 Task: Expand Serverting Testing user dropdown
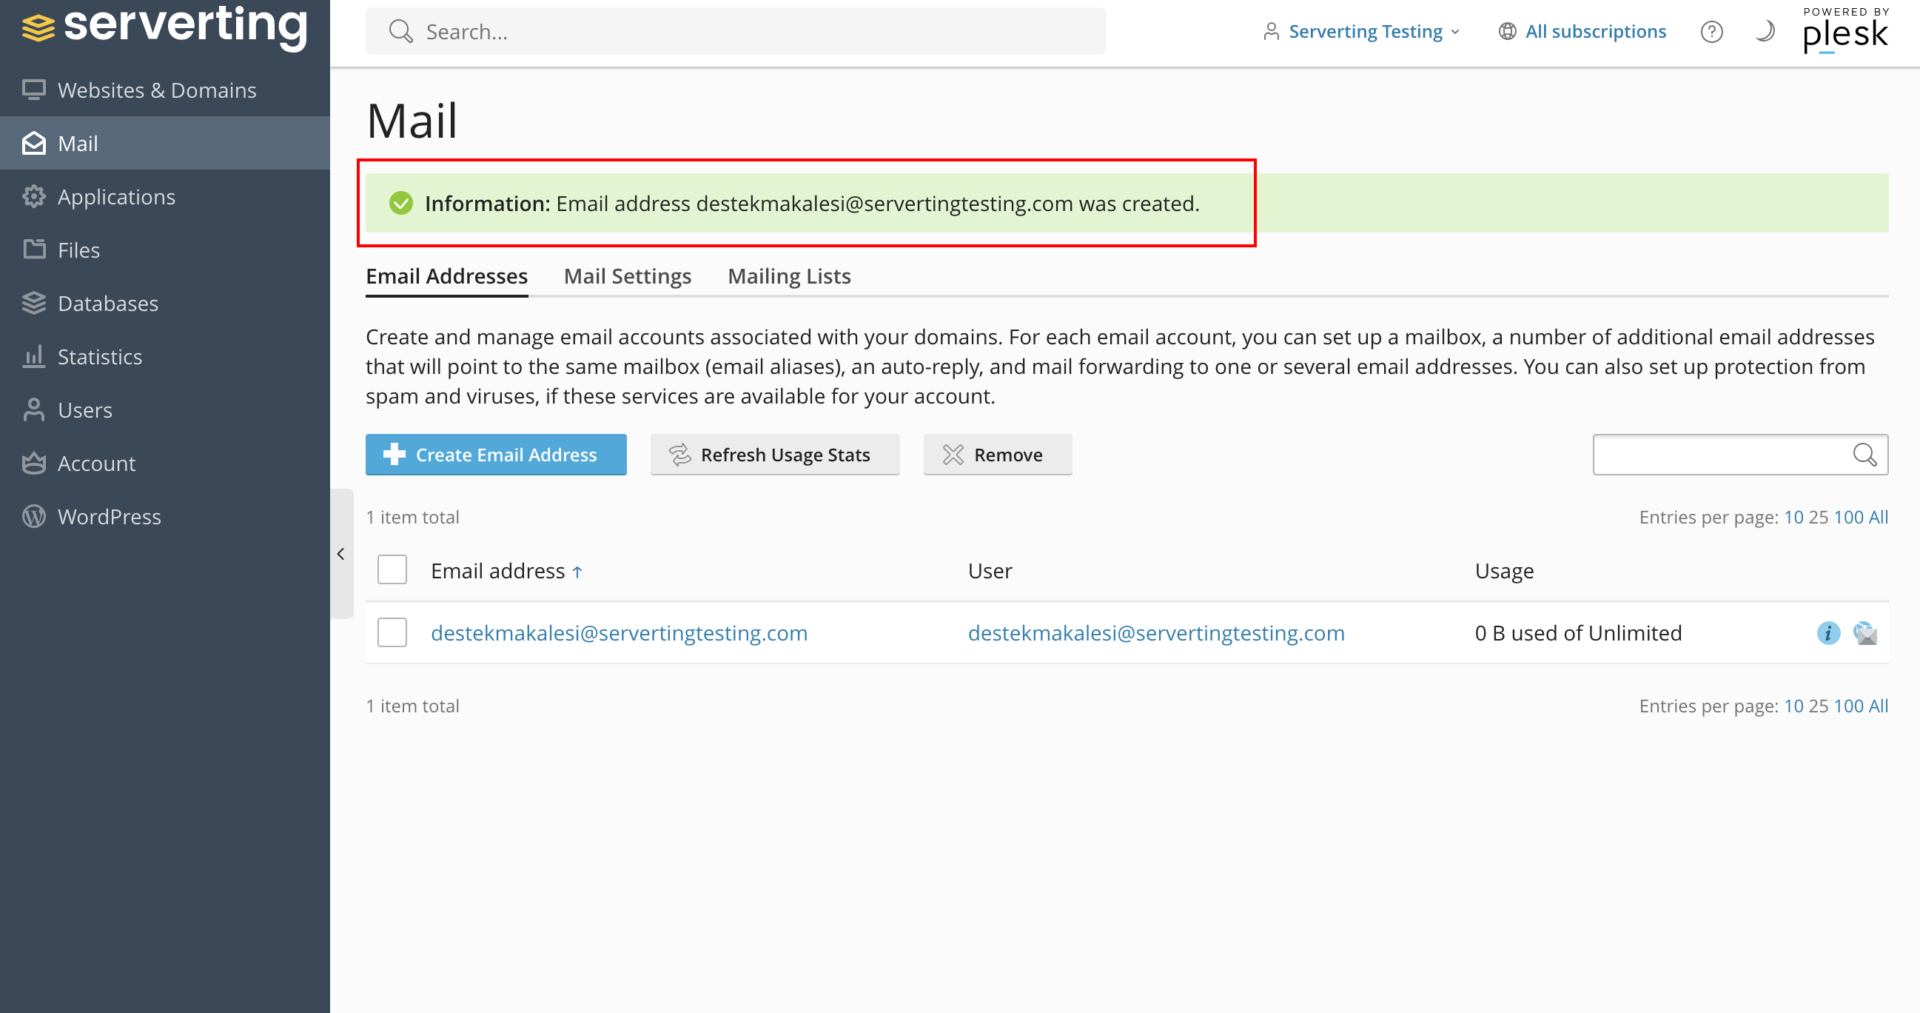pyautogui.click(x=1362, y=32)
